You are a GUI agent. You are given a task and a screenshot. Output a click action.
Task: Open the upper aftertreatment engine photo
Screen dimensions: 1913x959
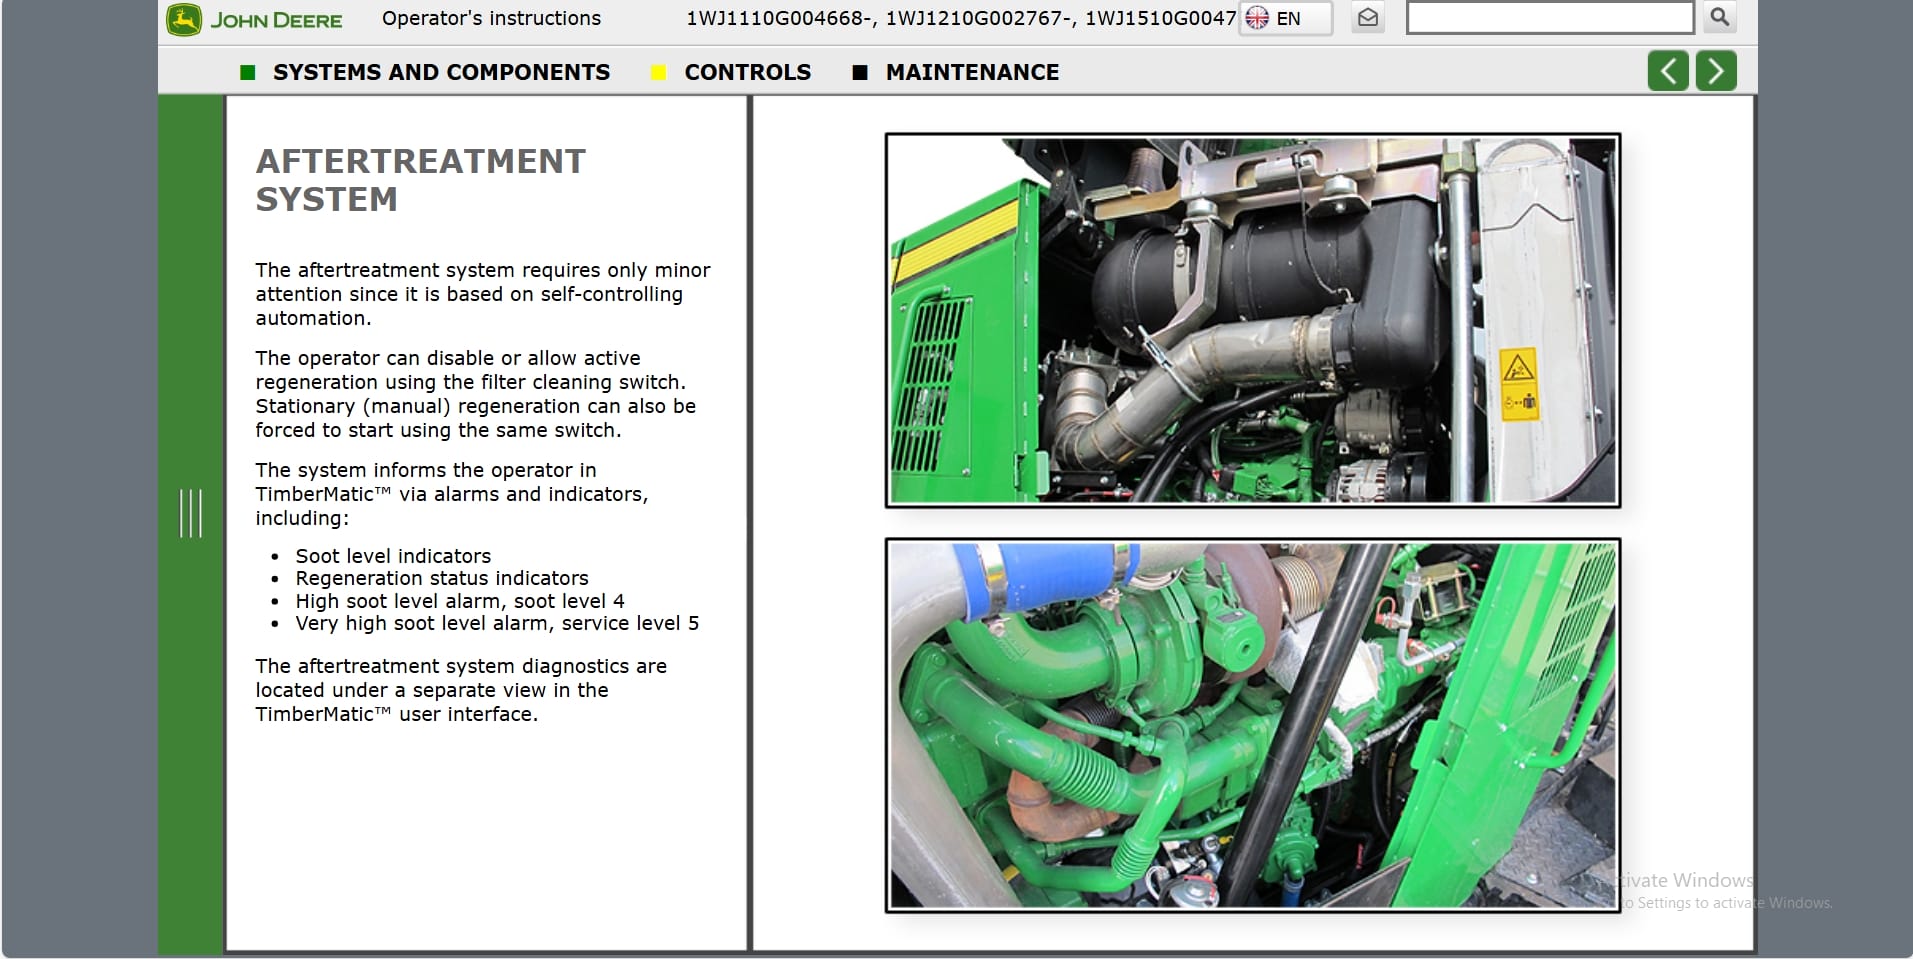point(1252,320)
